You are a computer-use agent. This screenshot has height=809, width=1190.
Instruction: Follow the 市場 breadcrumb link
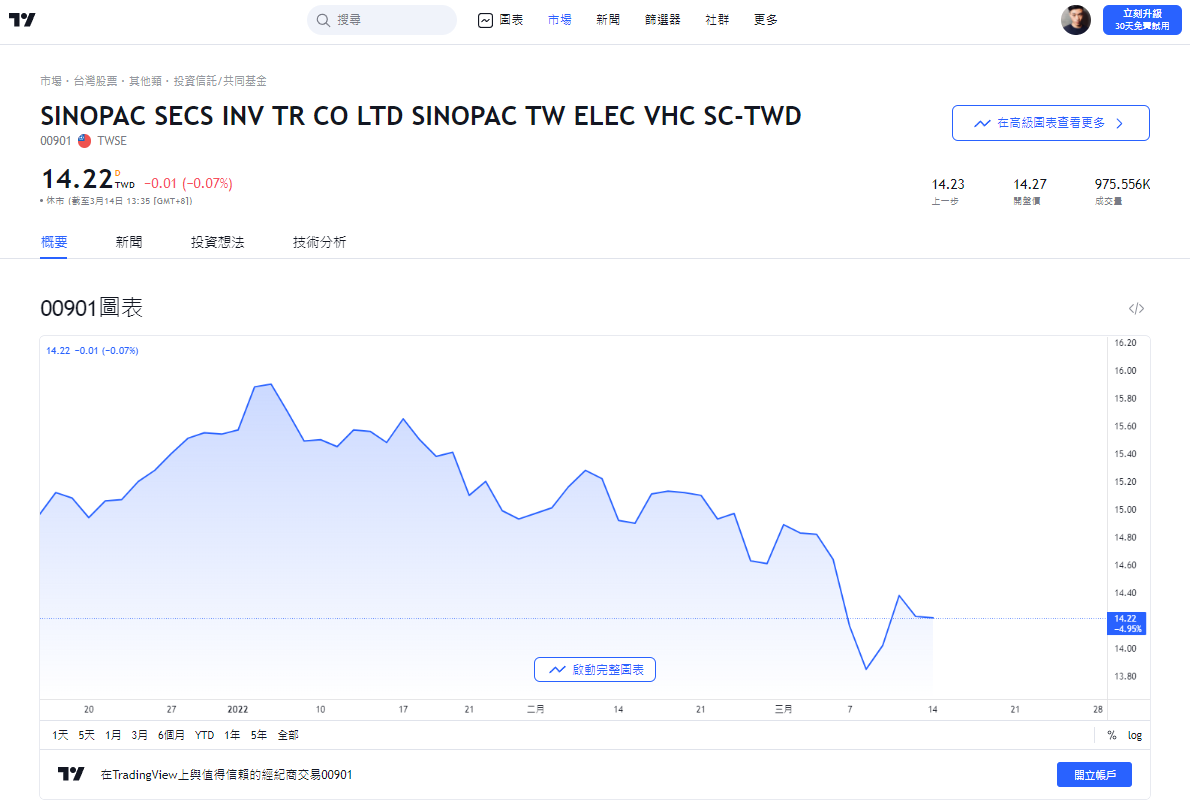tap(51, 80)
